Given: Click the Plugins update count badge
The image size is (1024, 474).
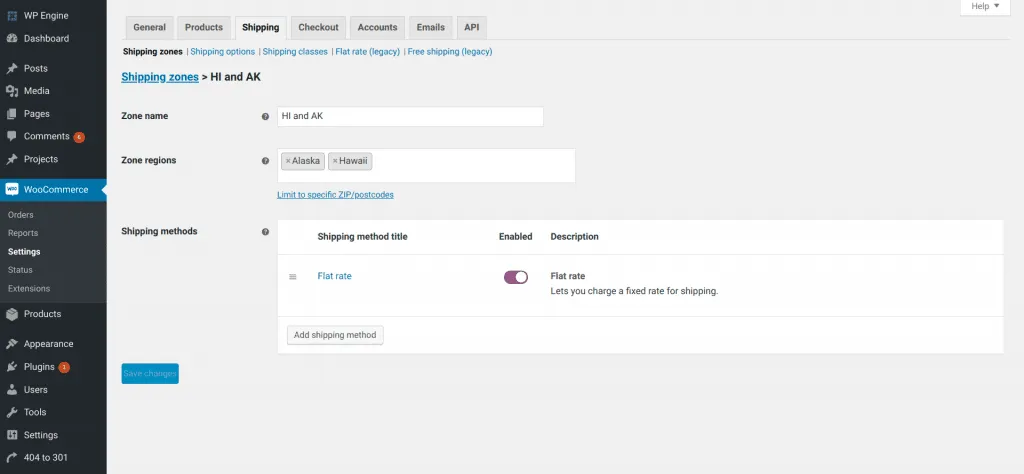Looking at the screenshot, I should [x=64, y=368].
